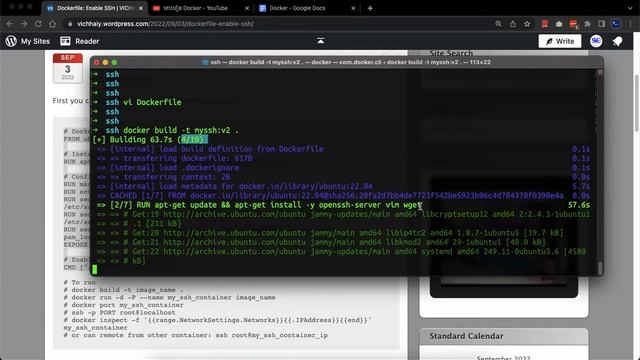Bookmark this page with the star icon
640x360 pixels.
tap(527, 24)
